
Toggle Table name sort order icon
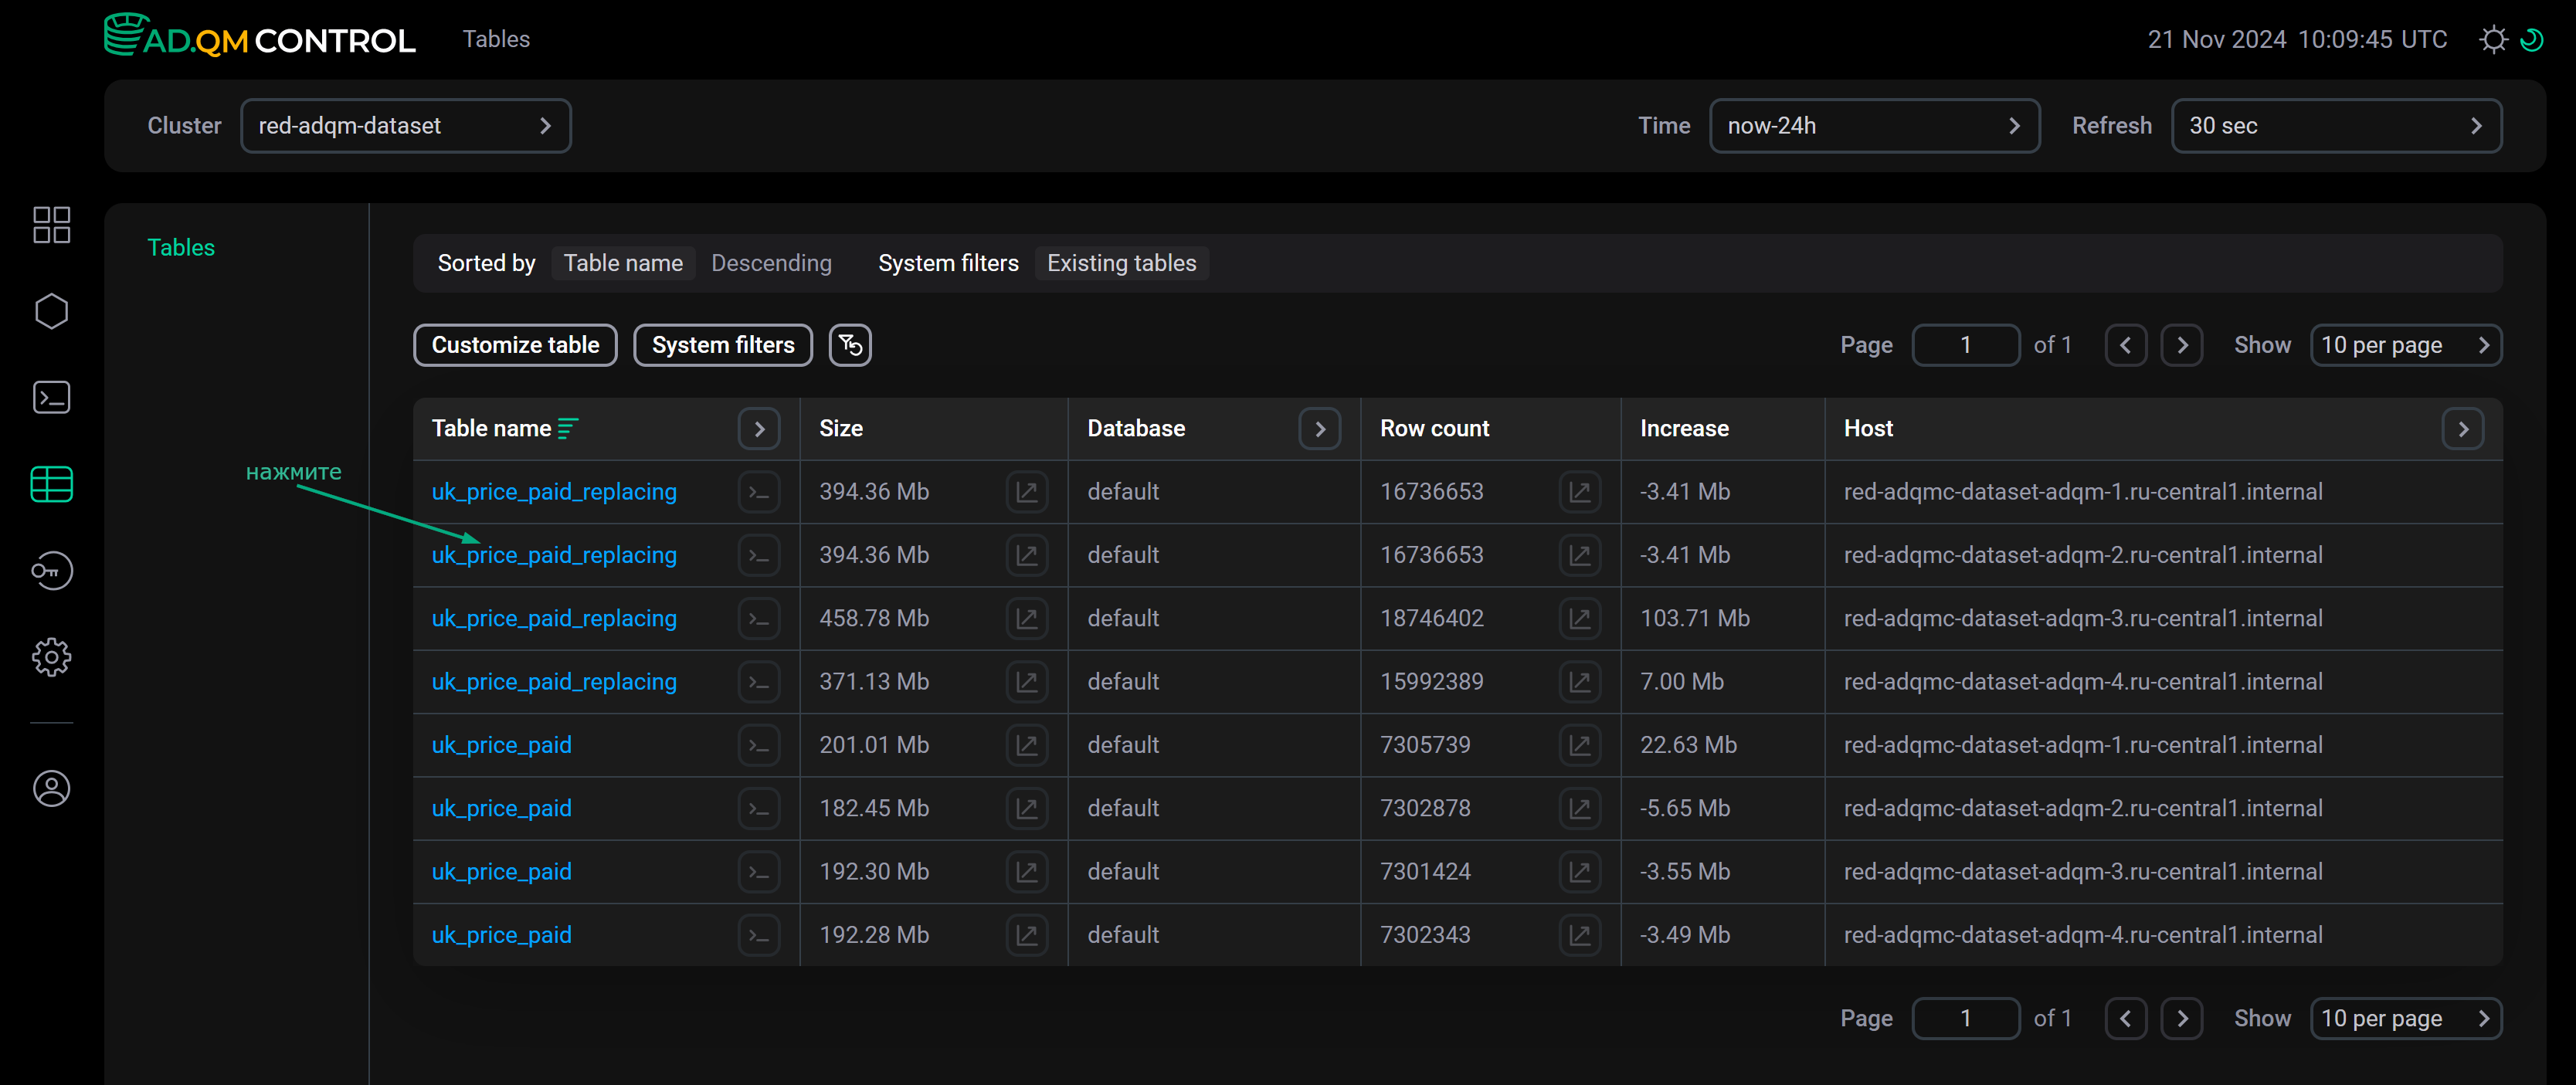coord(568,429)
